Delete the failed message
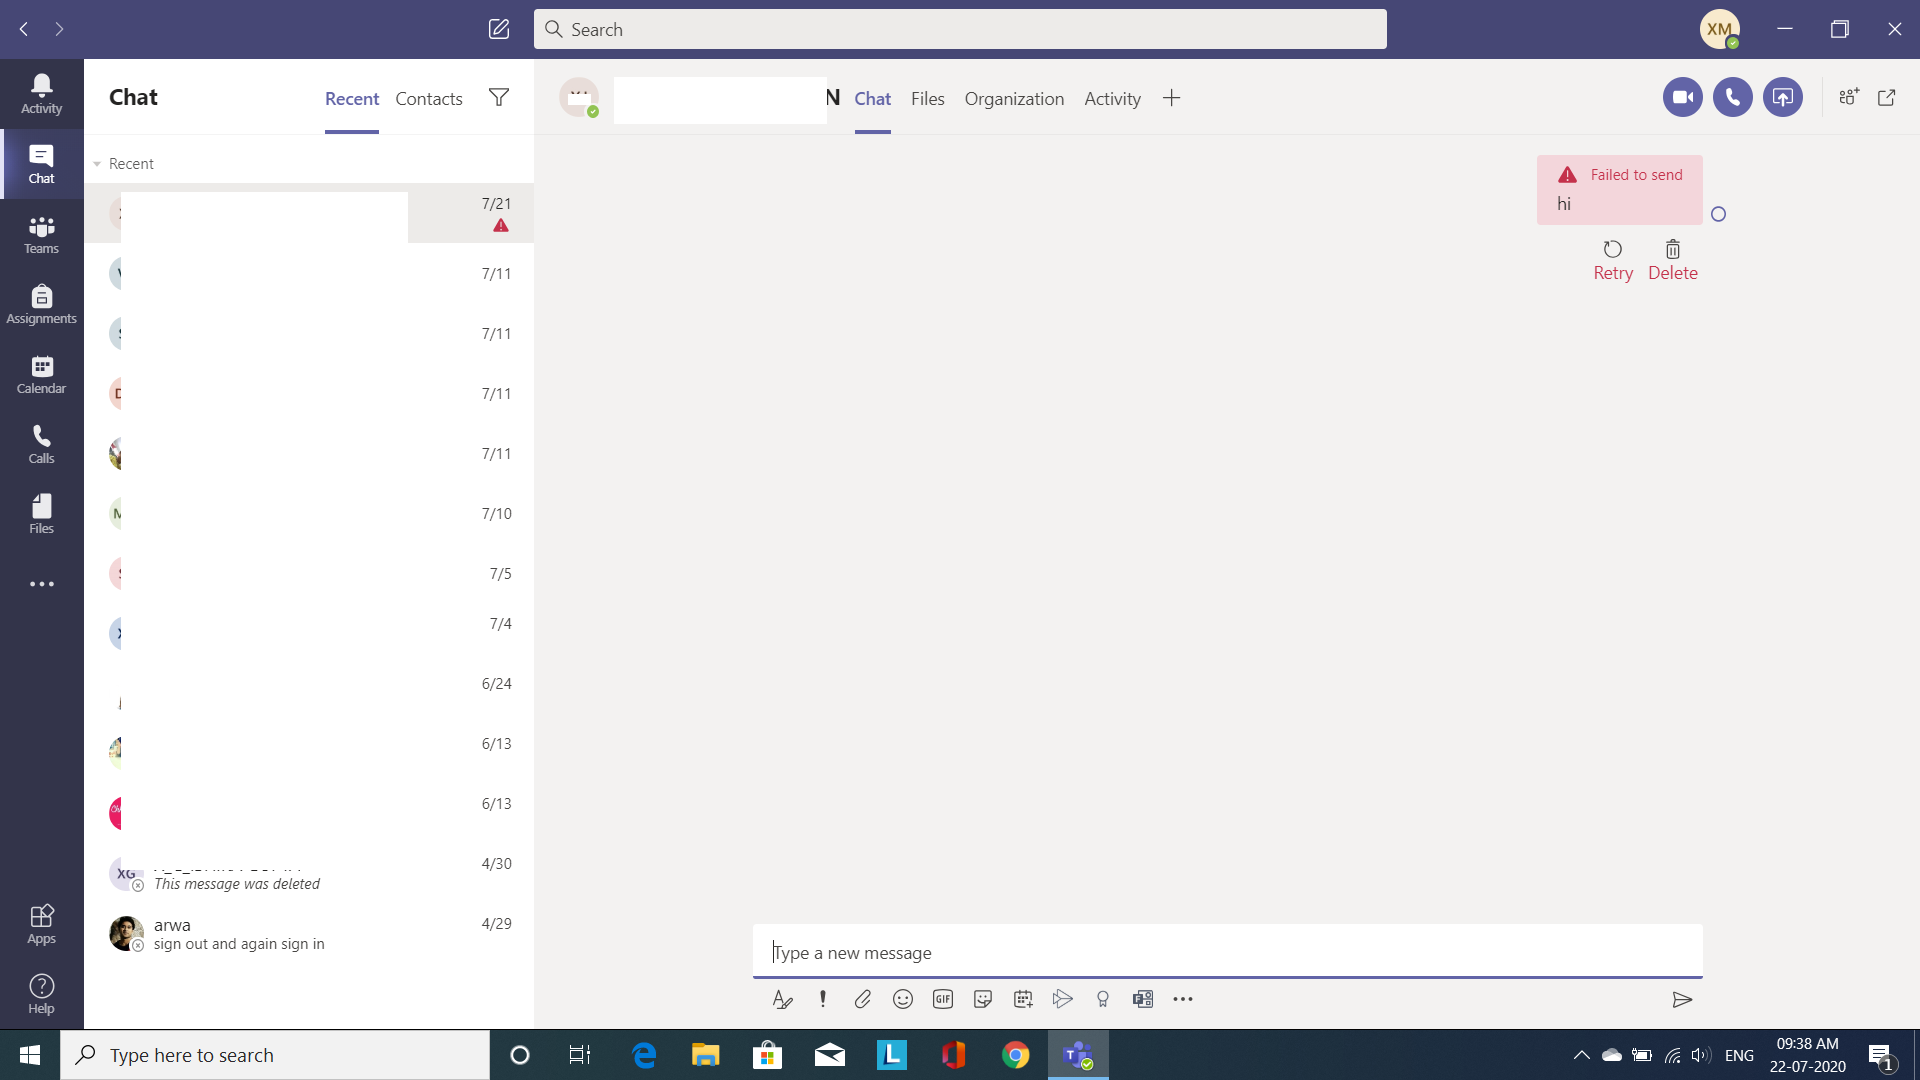 [x=1672, y=260]
